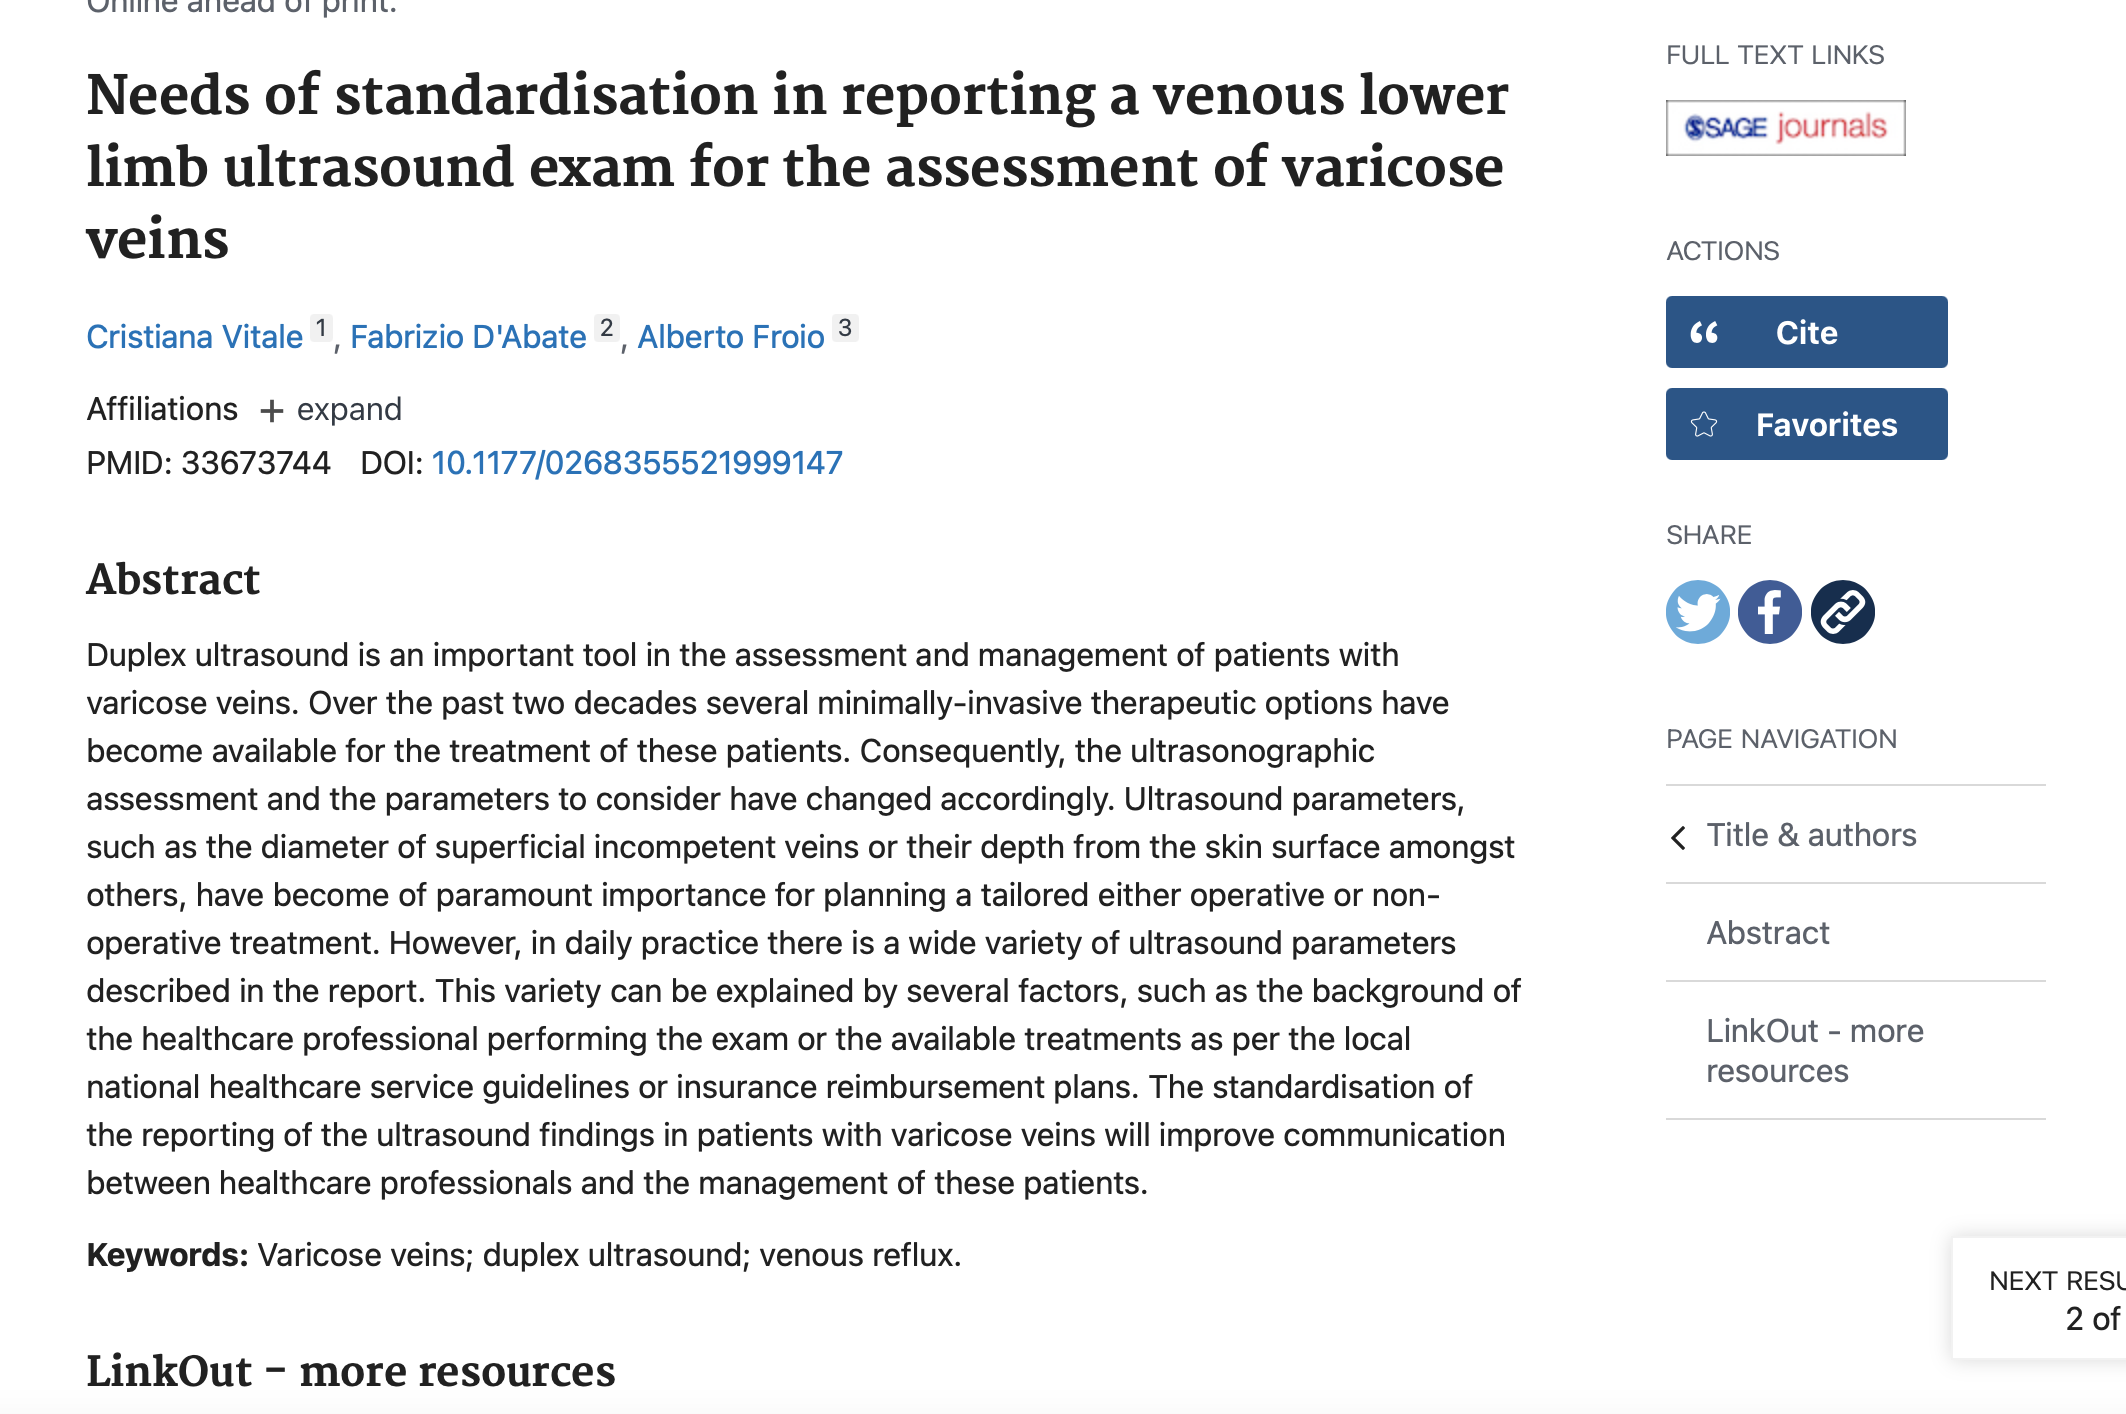This screenshot has height=1414, width=2126.
Task: Click affiliation superscript 1 after Vitale
Action: tap(321, 328)
